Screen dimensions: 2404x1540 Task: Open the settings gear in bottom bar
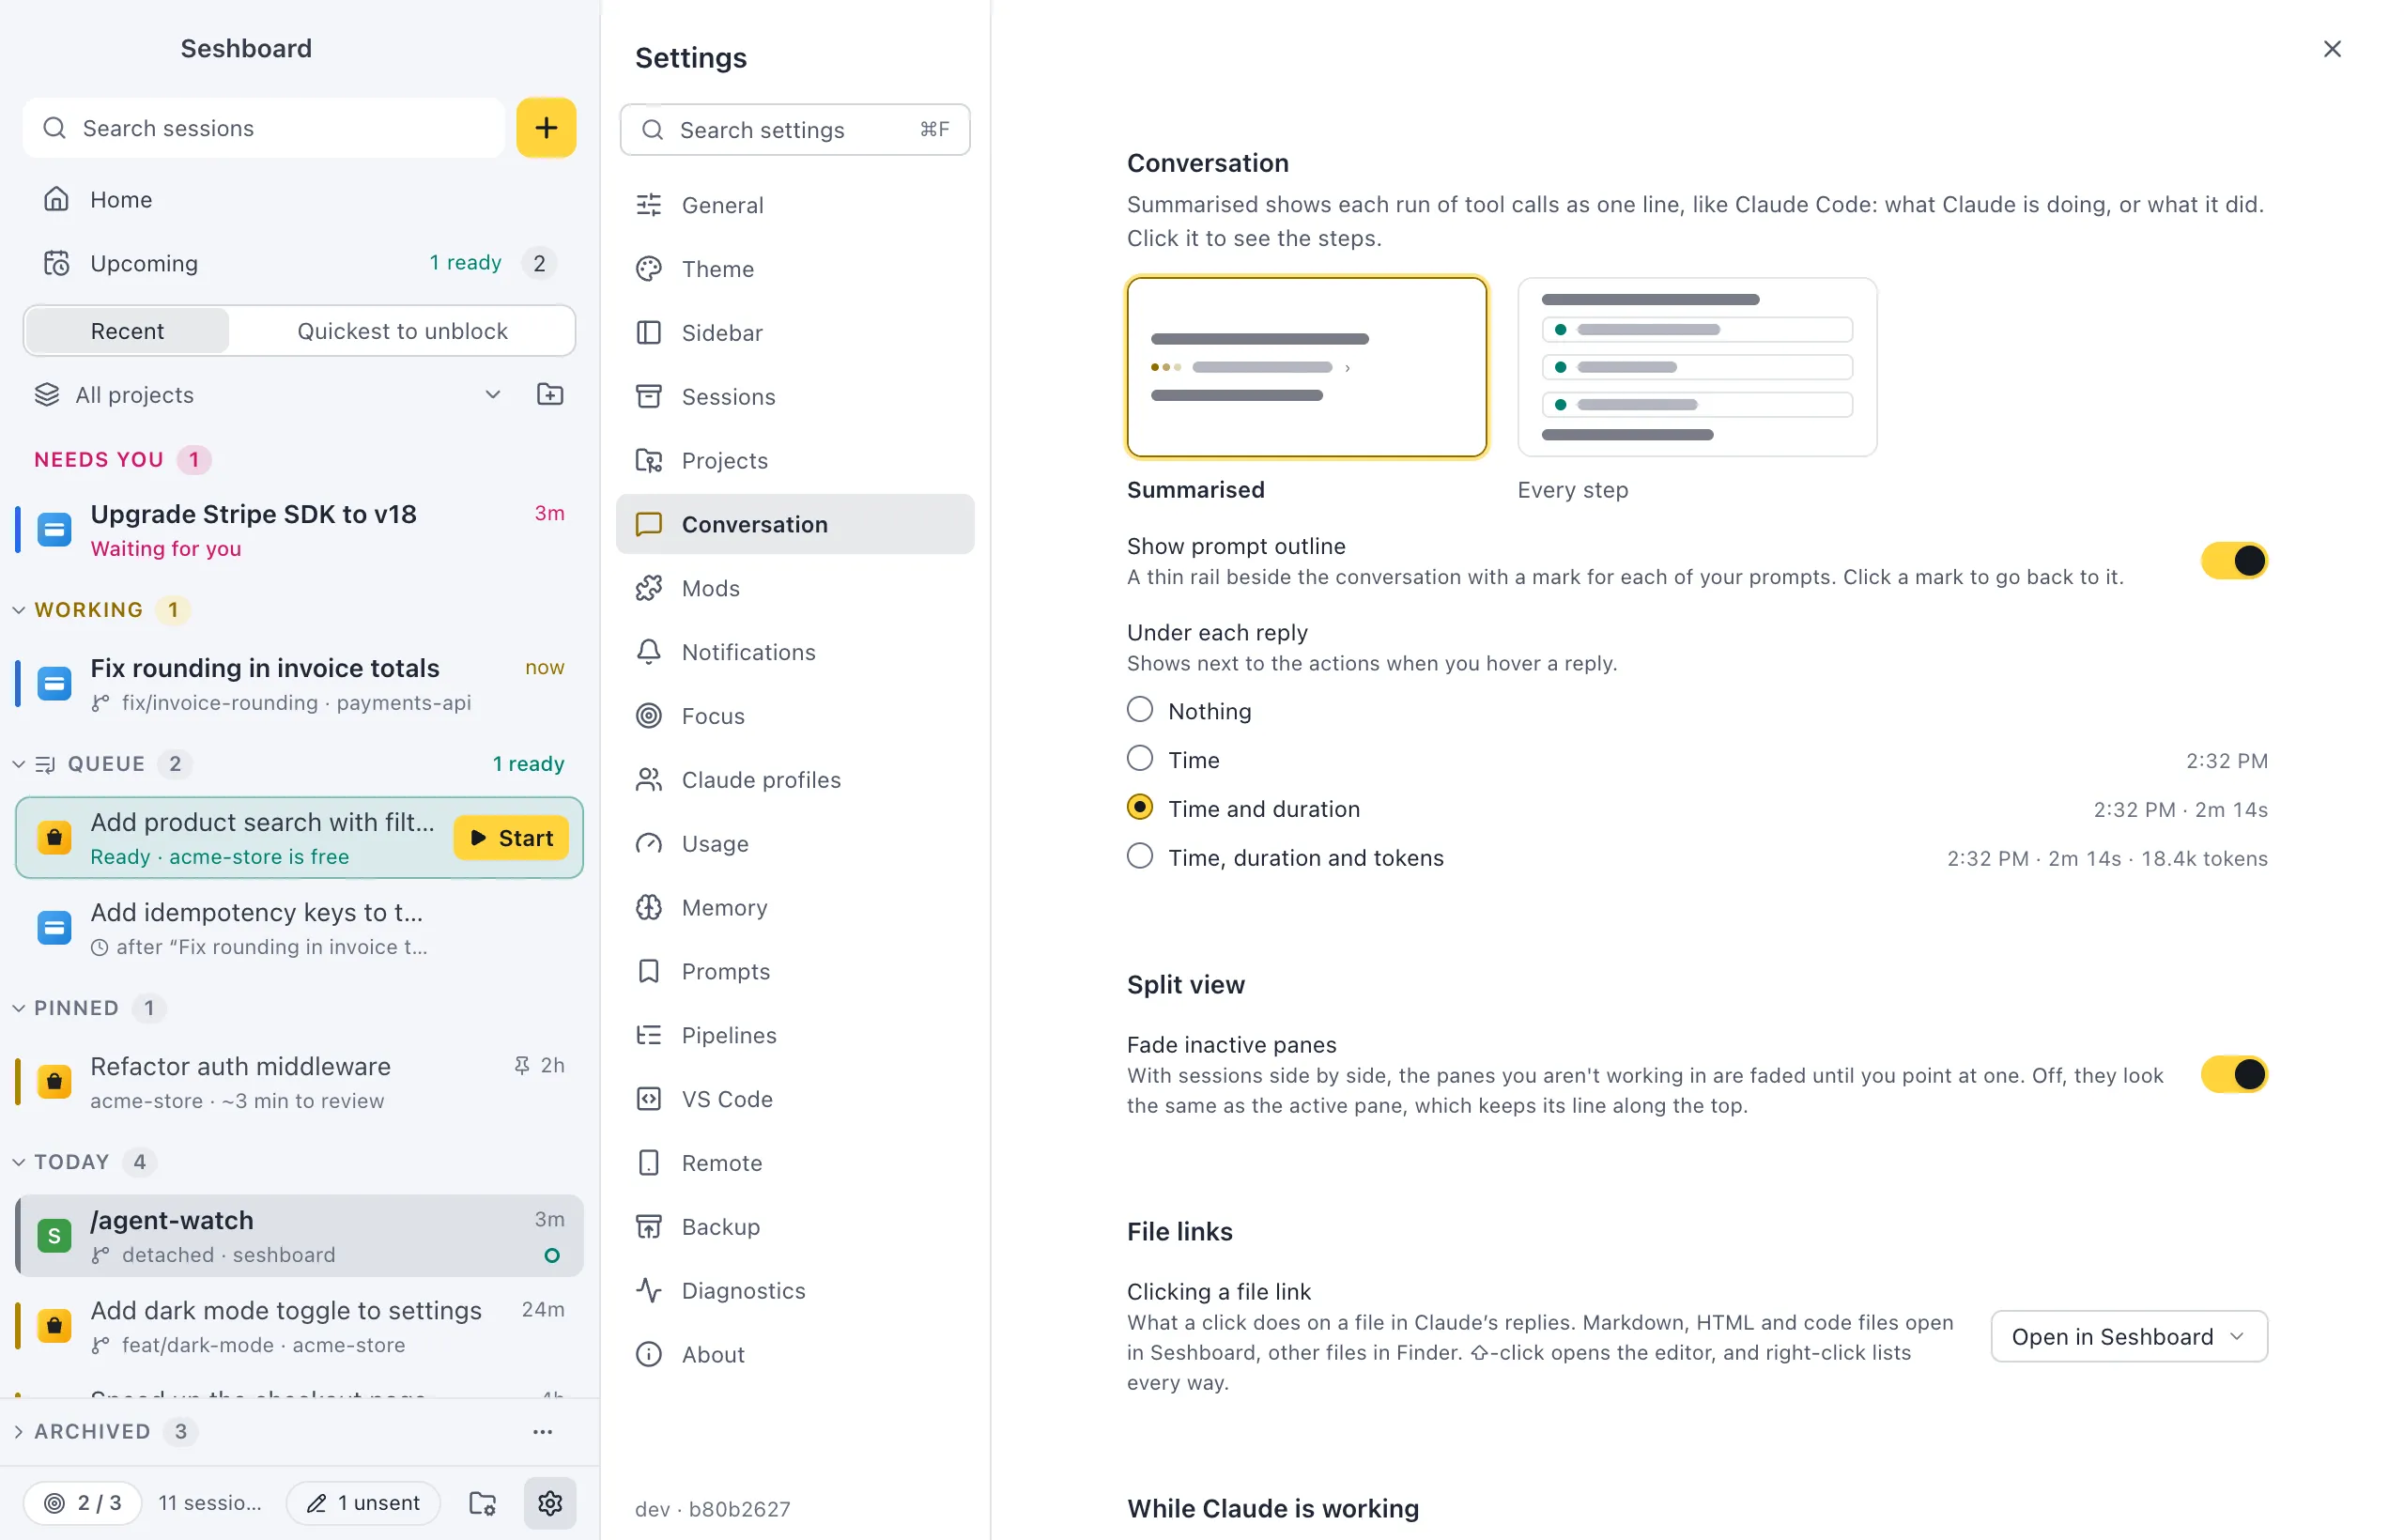point(550,1502)
